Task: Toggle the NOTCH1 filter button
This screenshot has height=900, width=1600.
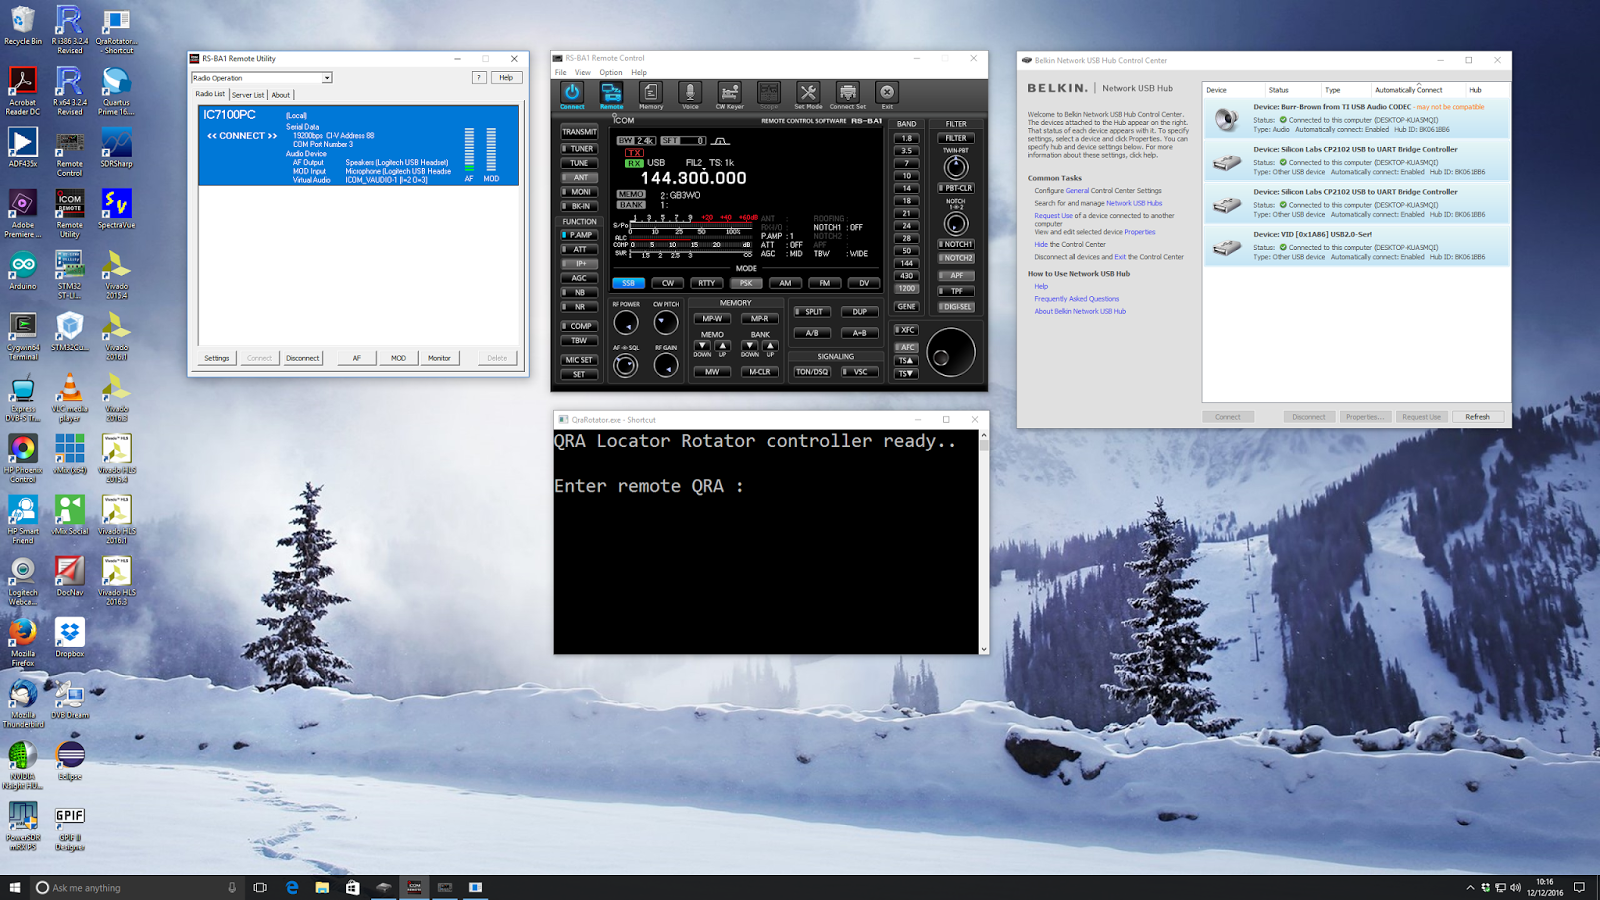Action: point(956,244)
